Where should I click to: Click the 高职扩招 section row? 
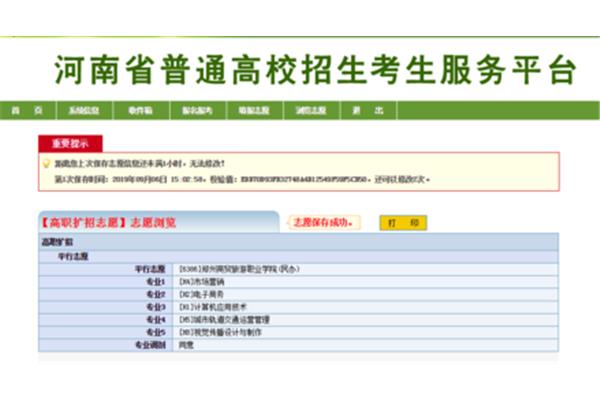tap(298, 242)
